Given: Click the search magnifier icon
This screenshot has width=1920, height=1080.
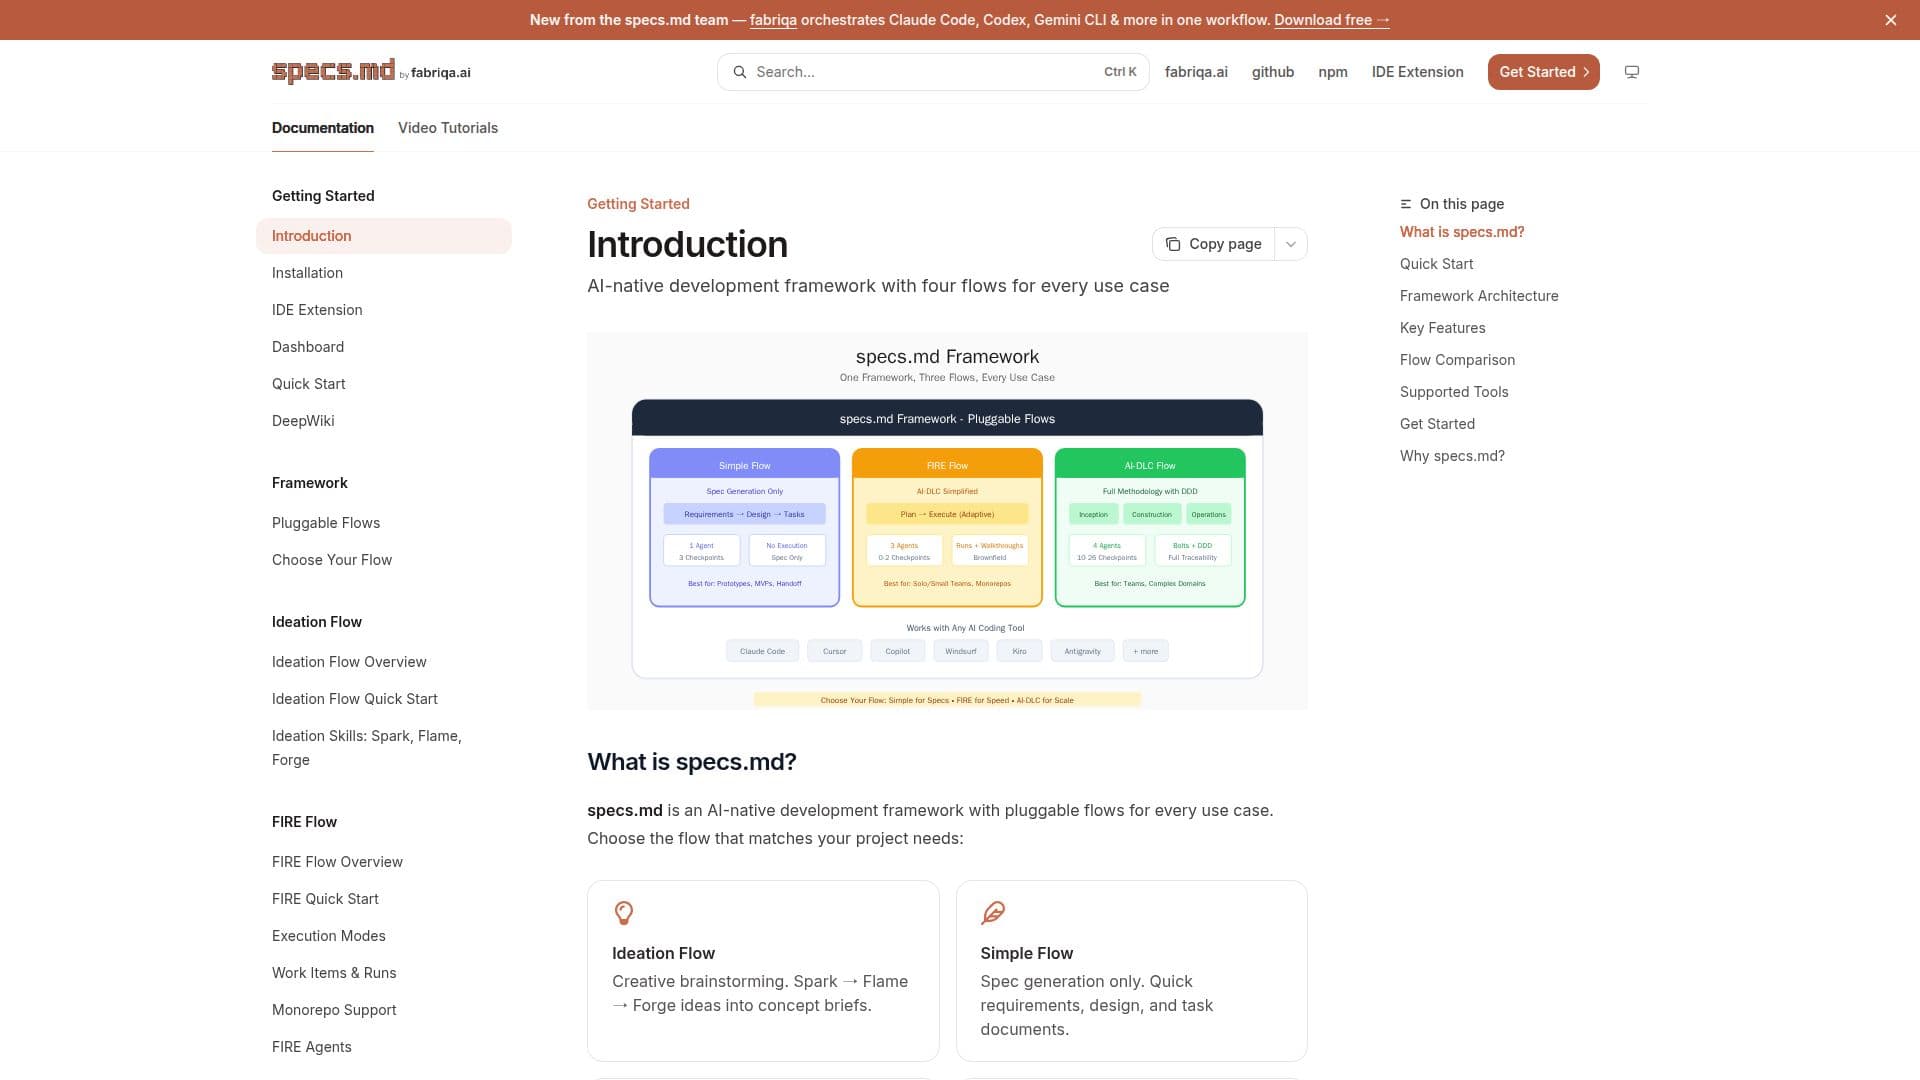Looking at the screenshot, I should pyautogui.click(x=740, y=72).
